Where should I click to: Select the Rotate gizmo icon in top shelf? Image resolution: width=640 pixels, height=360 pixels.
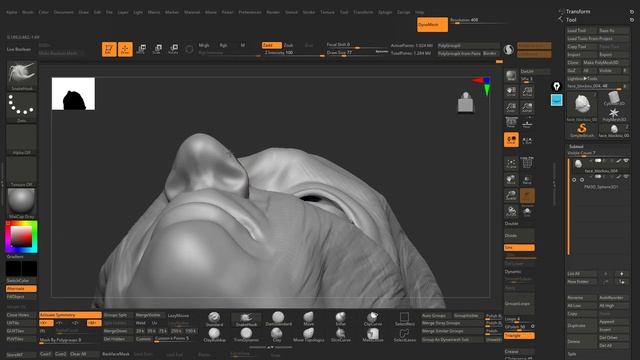click(173, 49)
